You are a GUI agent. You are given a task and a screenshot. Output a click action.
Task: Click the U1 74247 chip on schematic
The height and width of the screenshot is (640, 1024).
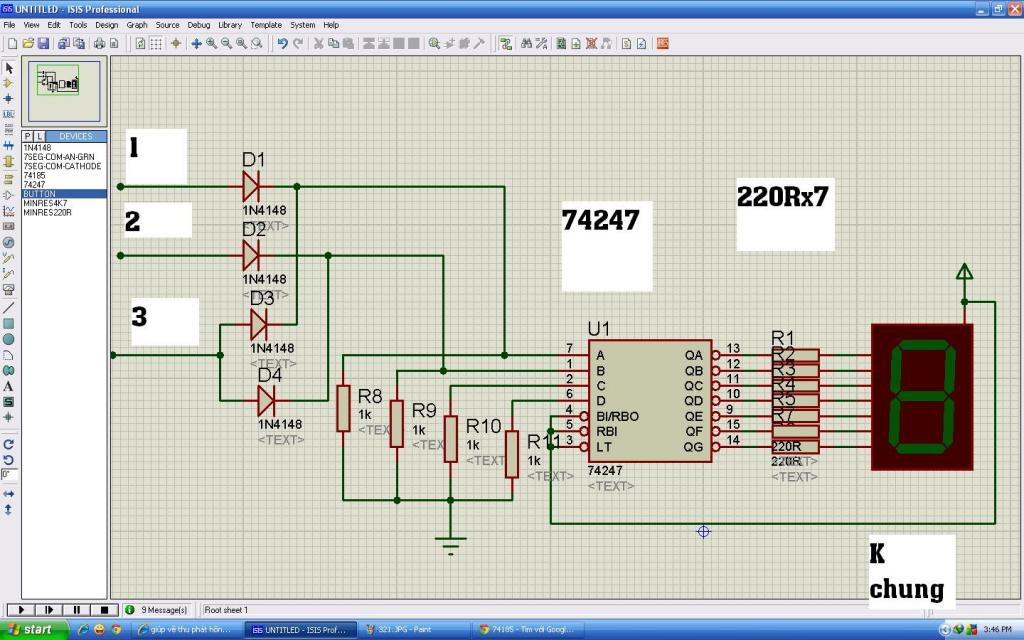coord(650,401)
